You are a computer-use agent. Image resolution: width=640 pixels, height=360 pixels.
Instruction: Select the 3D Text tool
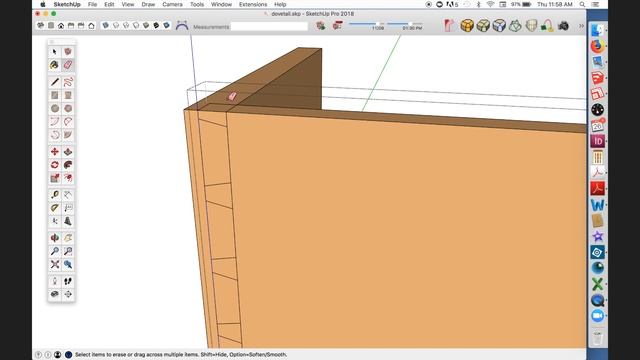tap(68, 221)
